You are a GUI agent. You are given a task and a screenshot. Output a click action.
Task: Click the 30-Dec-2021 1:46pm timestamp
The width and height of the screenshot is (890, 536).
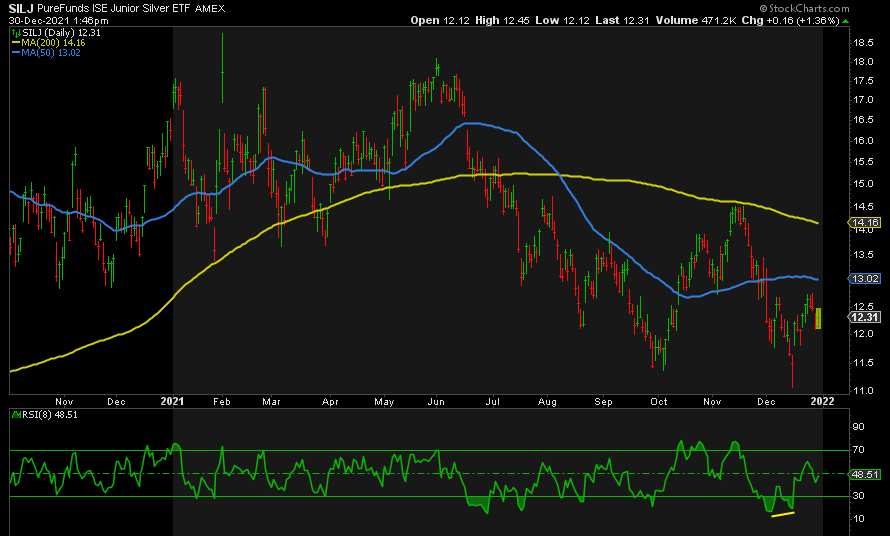coord(58,20)
